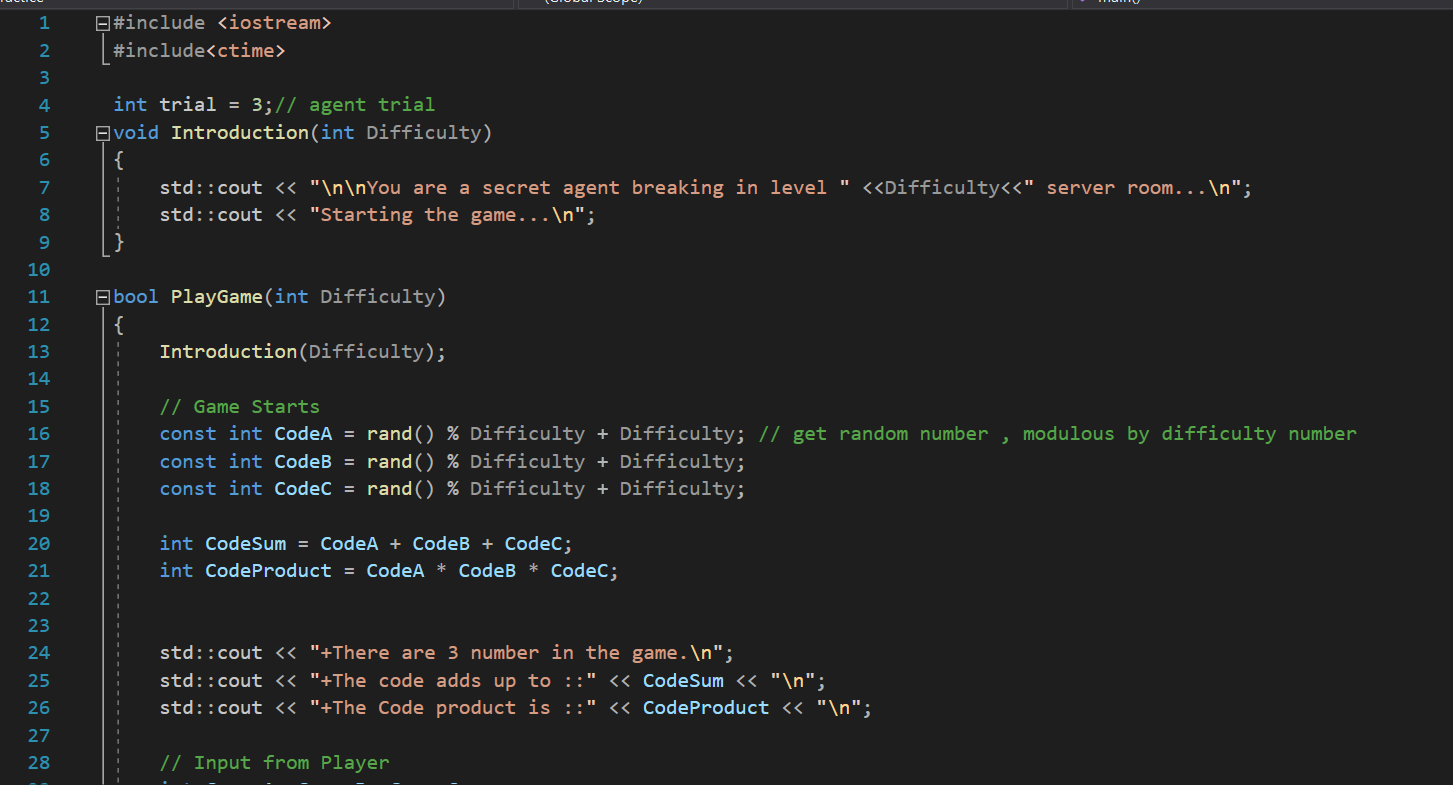Click the Introduction function name on line 5
This screenshot has width=1453, height=785.
[x=240, y=132]
